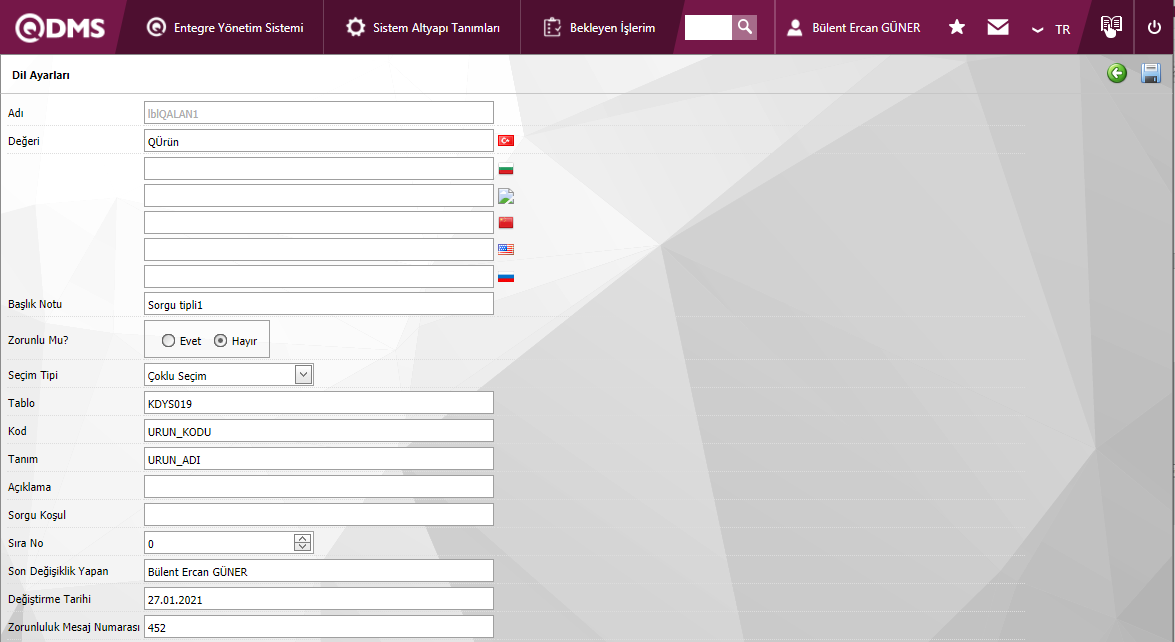1175x642 pixels.
Task: Click Tablo field KDYS019
Action: pyautogui.click(x=318, y=403)
